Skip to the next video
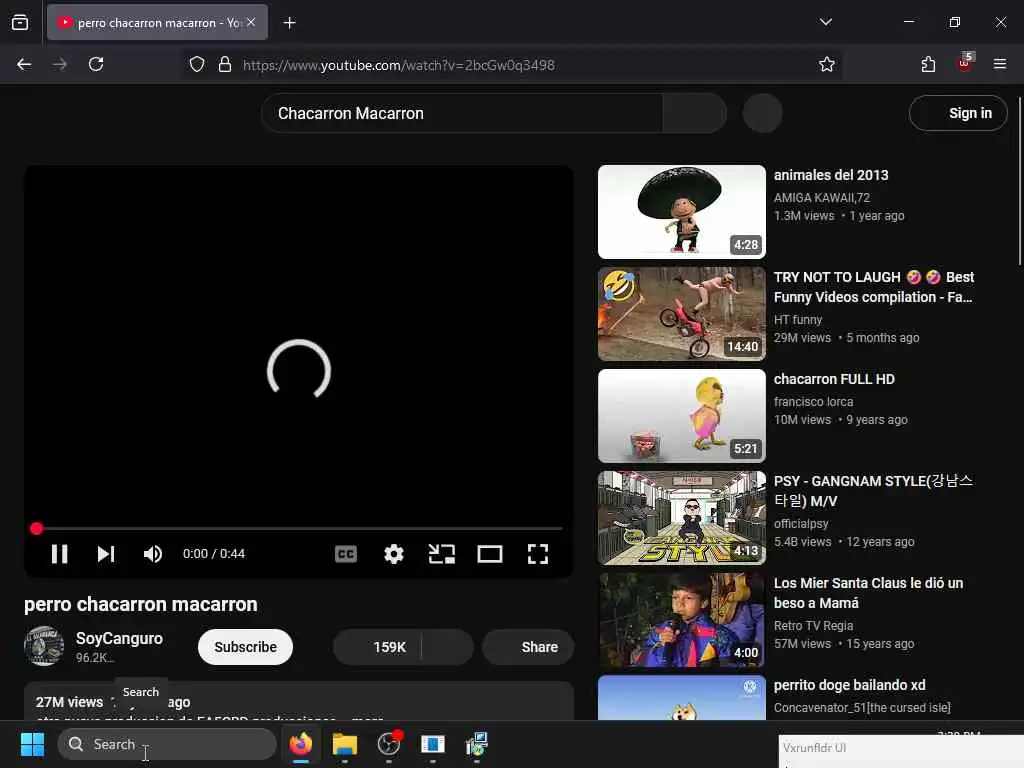The width and height of the screenshot is (1024, 768). tap(106, 554)
